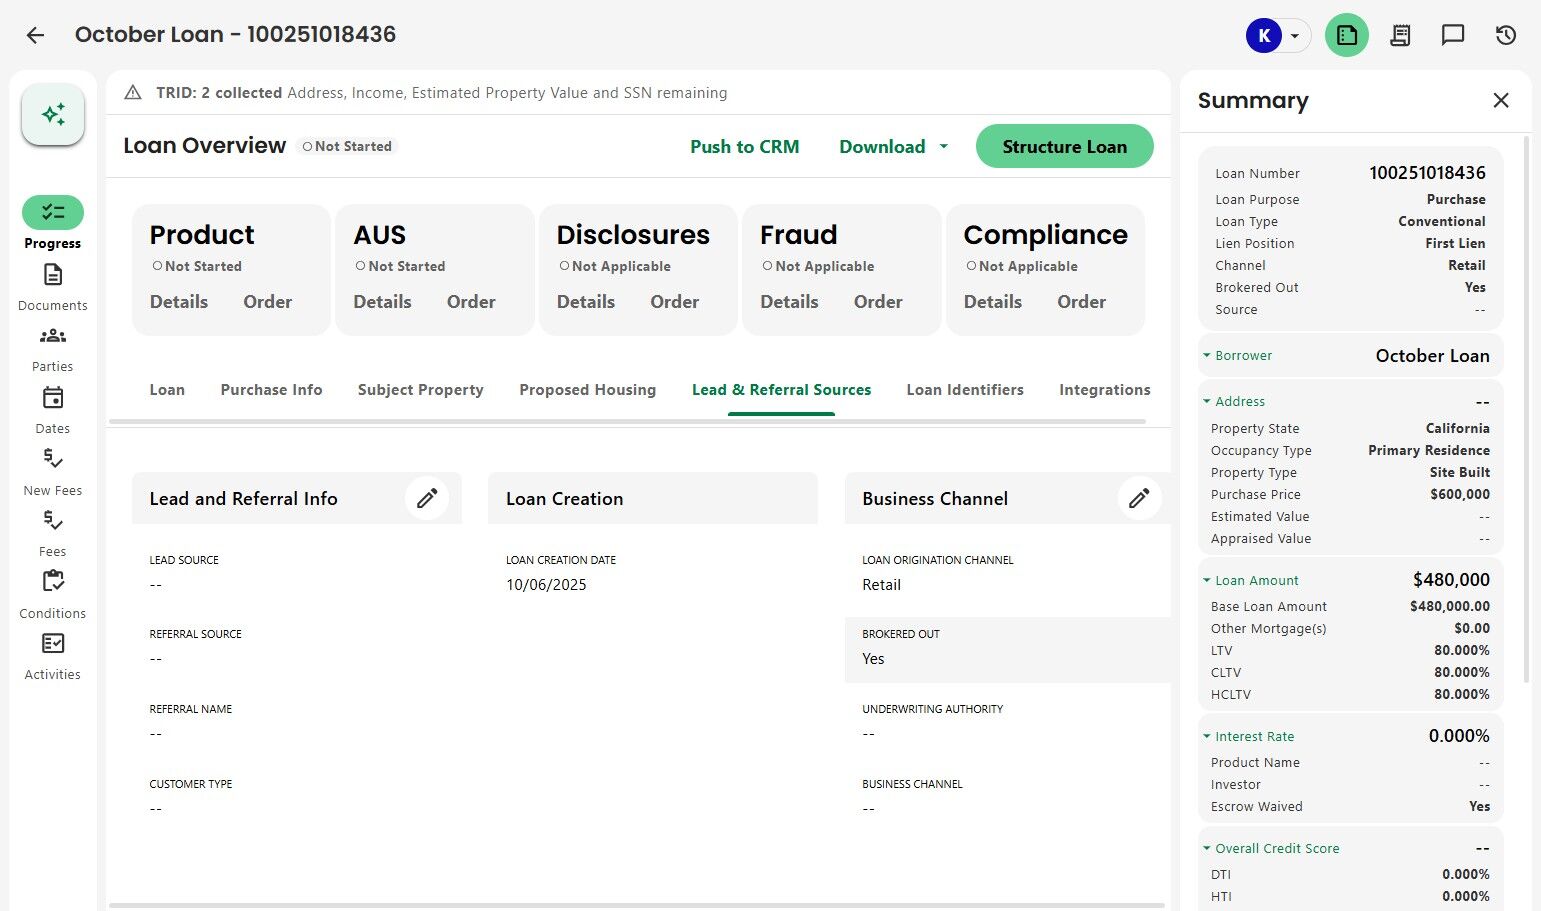Click the Conventional loan type value
Screen dimensions: 1541x911
point(1442,221)
